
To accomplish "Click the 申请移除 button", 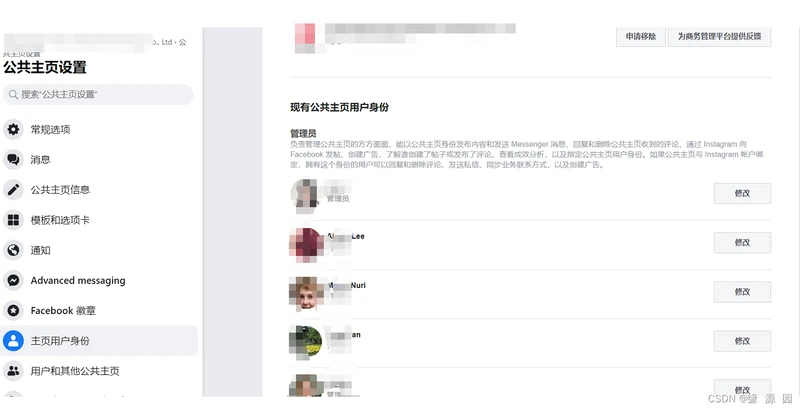I will (x=641, y=36).
